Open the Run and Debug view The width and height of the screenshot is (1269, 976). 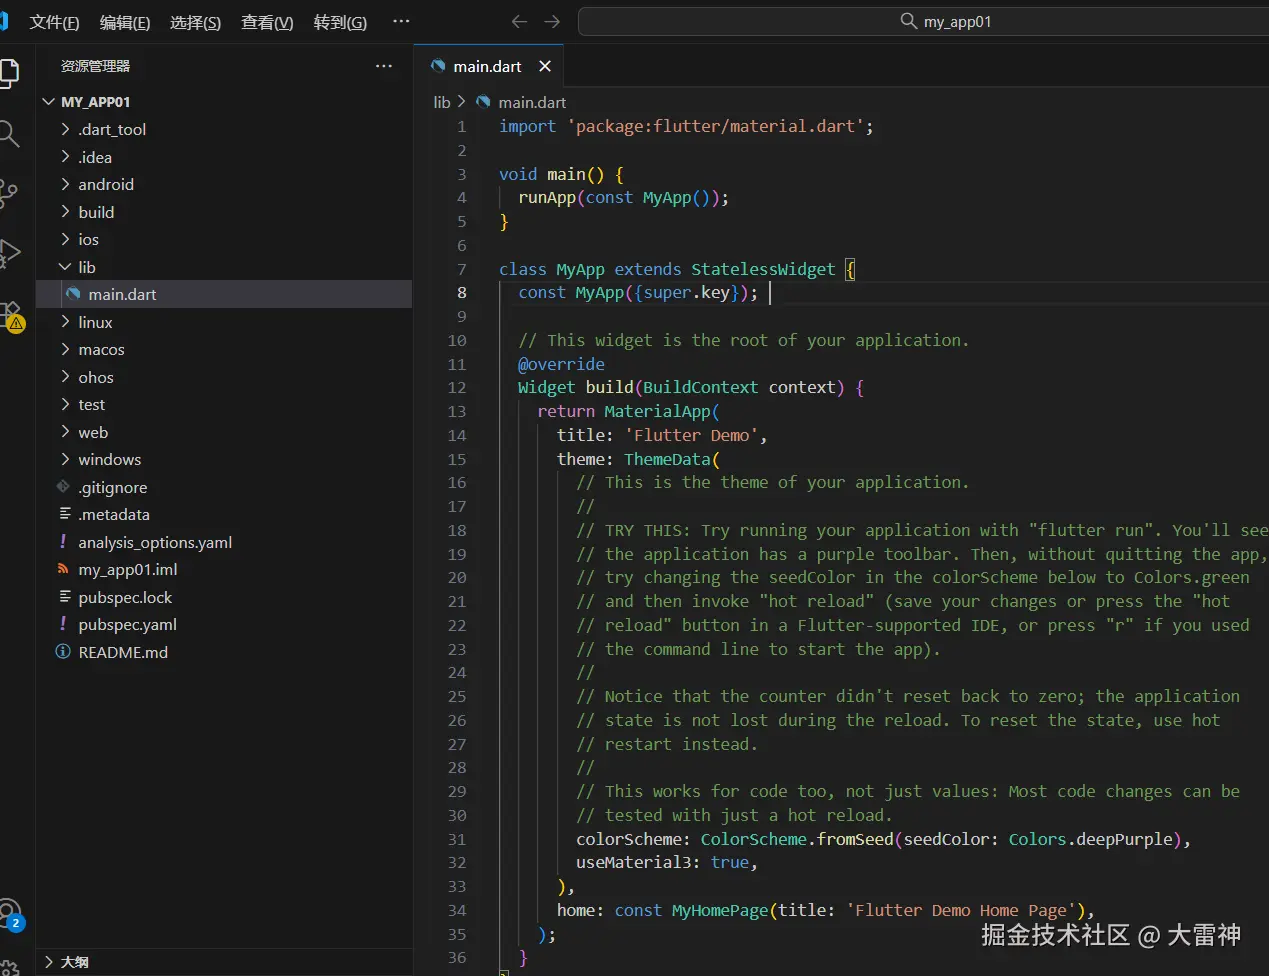(x=9, y=253)
